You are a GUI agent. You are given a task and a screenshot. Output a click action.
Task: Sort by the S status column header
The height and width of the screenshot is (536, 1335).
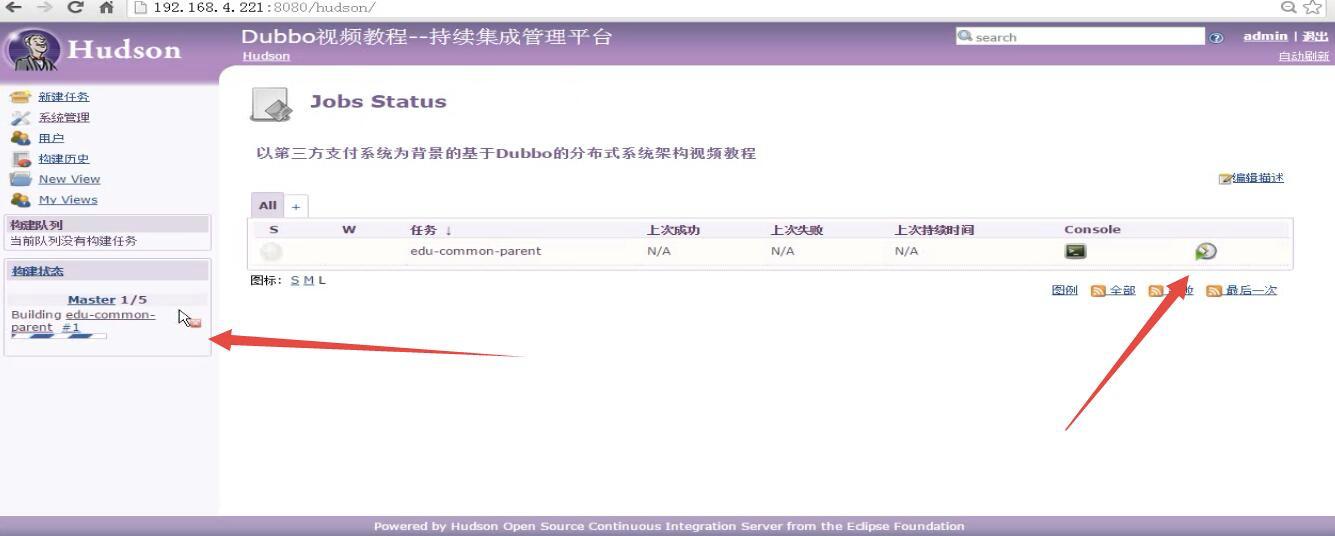point(273,230)
